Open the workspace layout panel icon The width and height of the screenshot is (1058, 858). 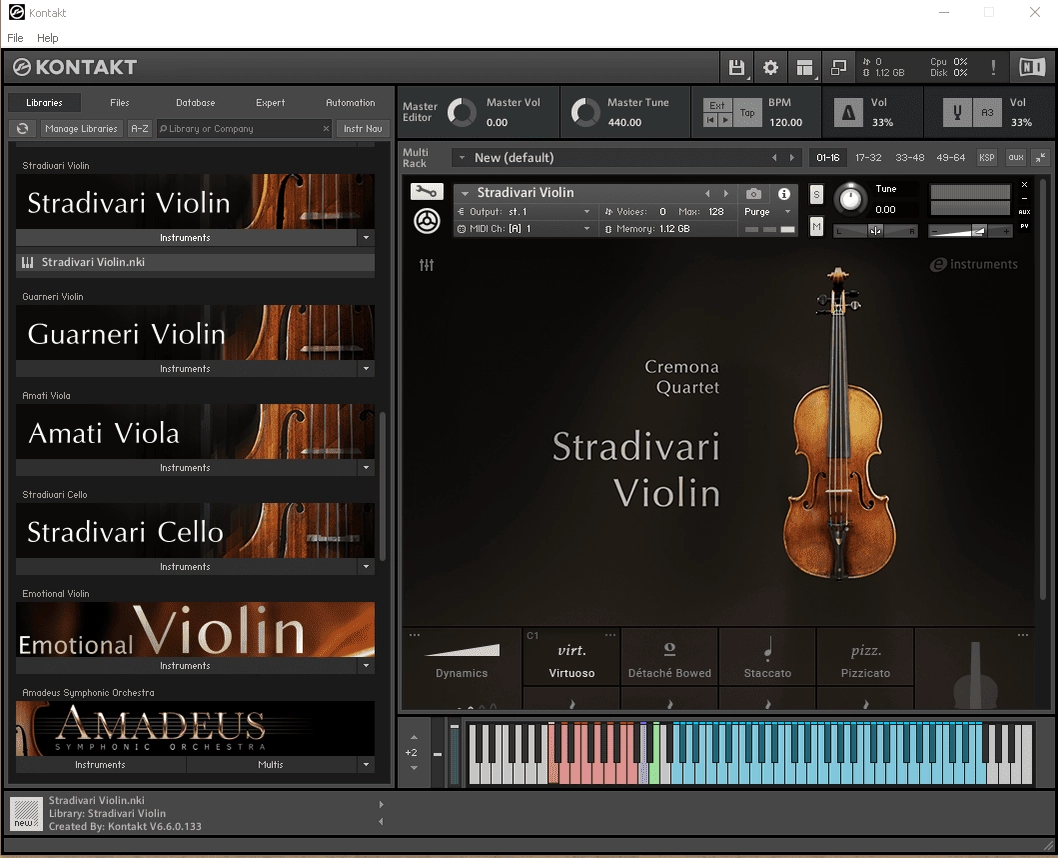[x=804, y=67]
